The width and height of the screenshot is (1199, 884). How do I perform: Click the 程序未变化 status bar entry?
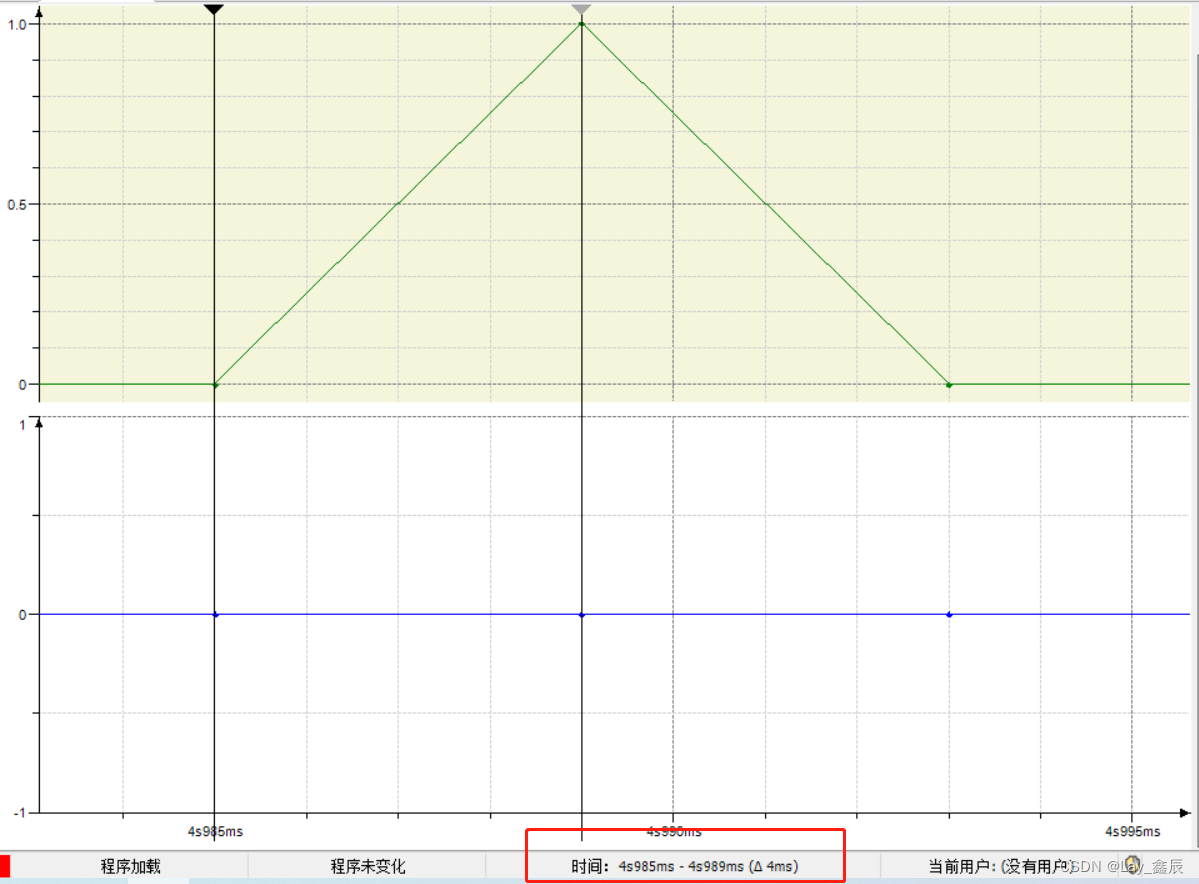click(368, 866)
